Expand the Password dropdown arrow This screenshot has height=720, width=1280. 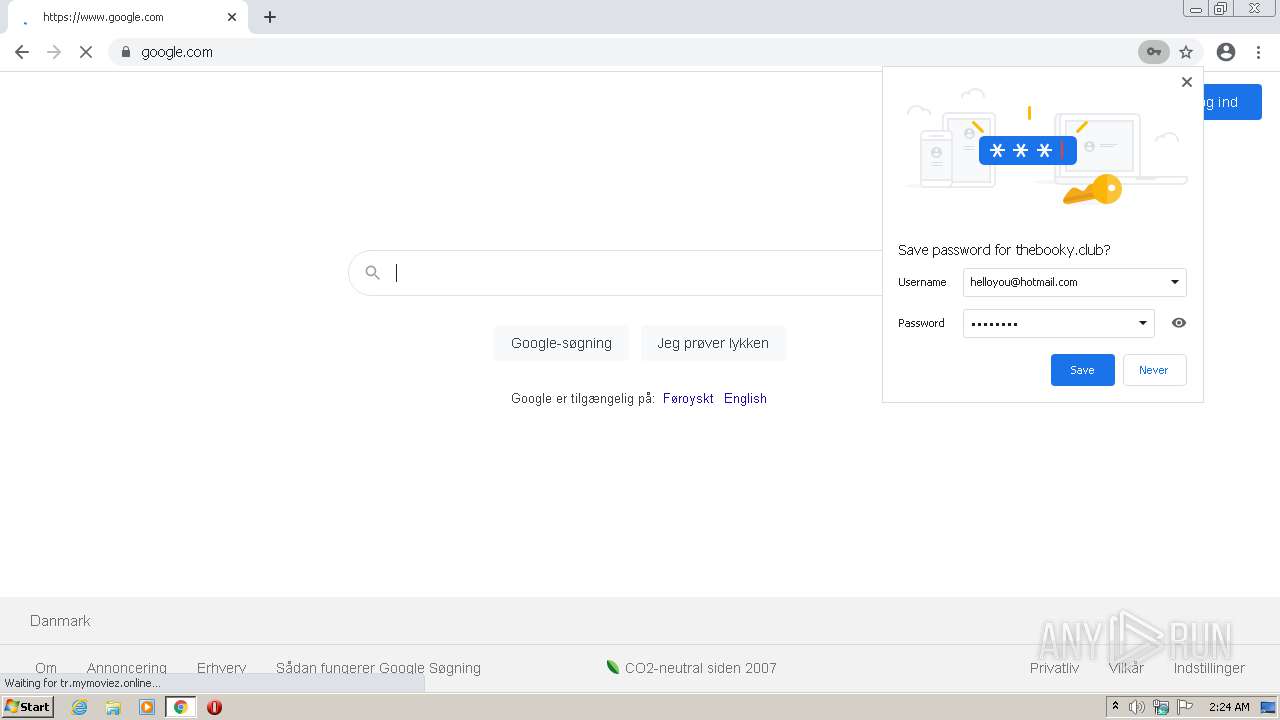[x=1143, y=323]
